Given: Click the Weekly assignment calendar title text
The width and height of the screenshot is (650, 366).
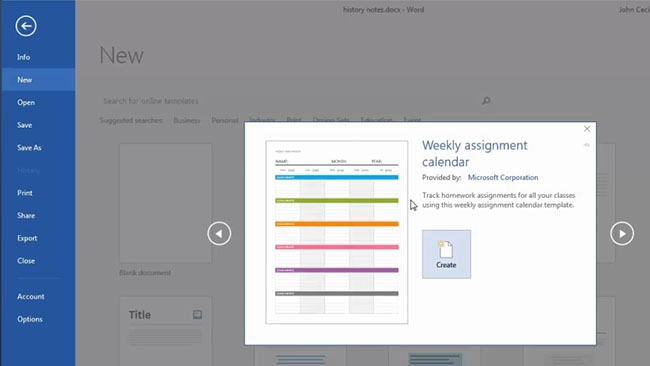Looking at the screenshot, I should click(x=475, y=153).
